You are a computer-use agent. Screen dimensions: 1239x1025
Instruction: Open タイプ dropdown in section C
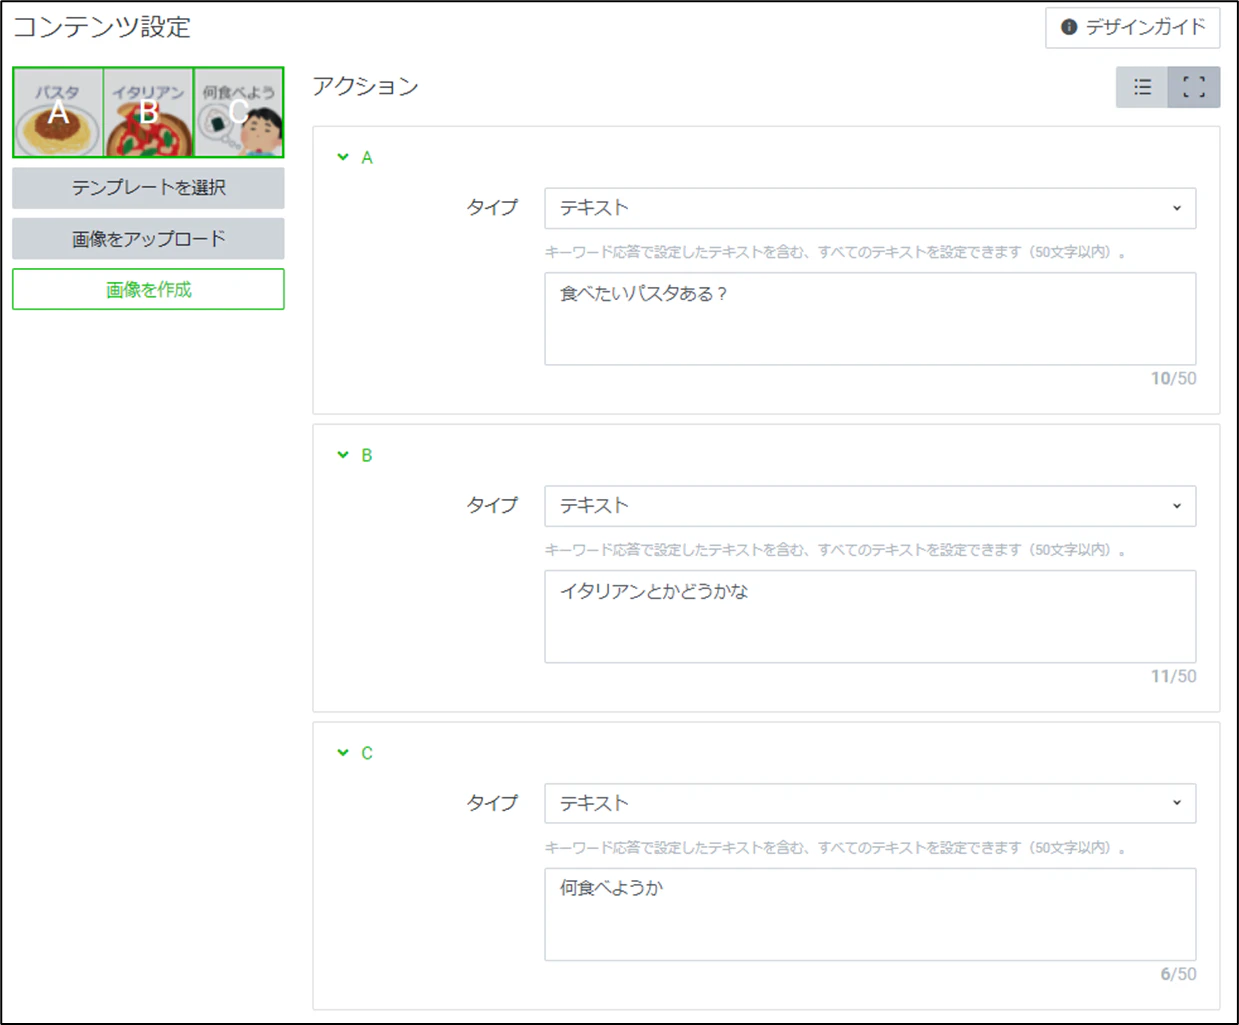coord(870,803)
